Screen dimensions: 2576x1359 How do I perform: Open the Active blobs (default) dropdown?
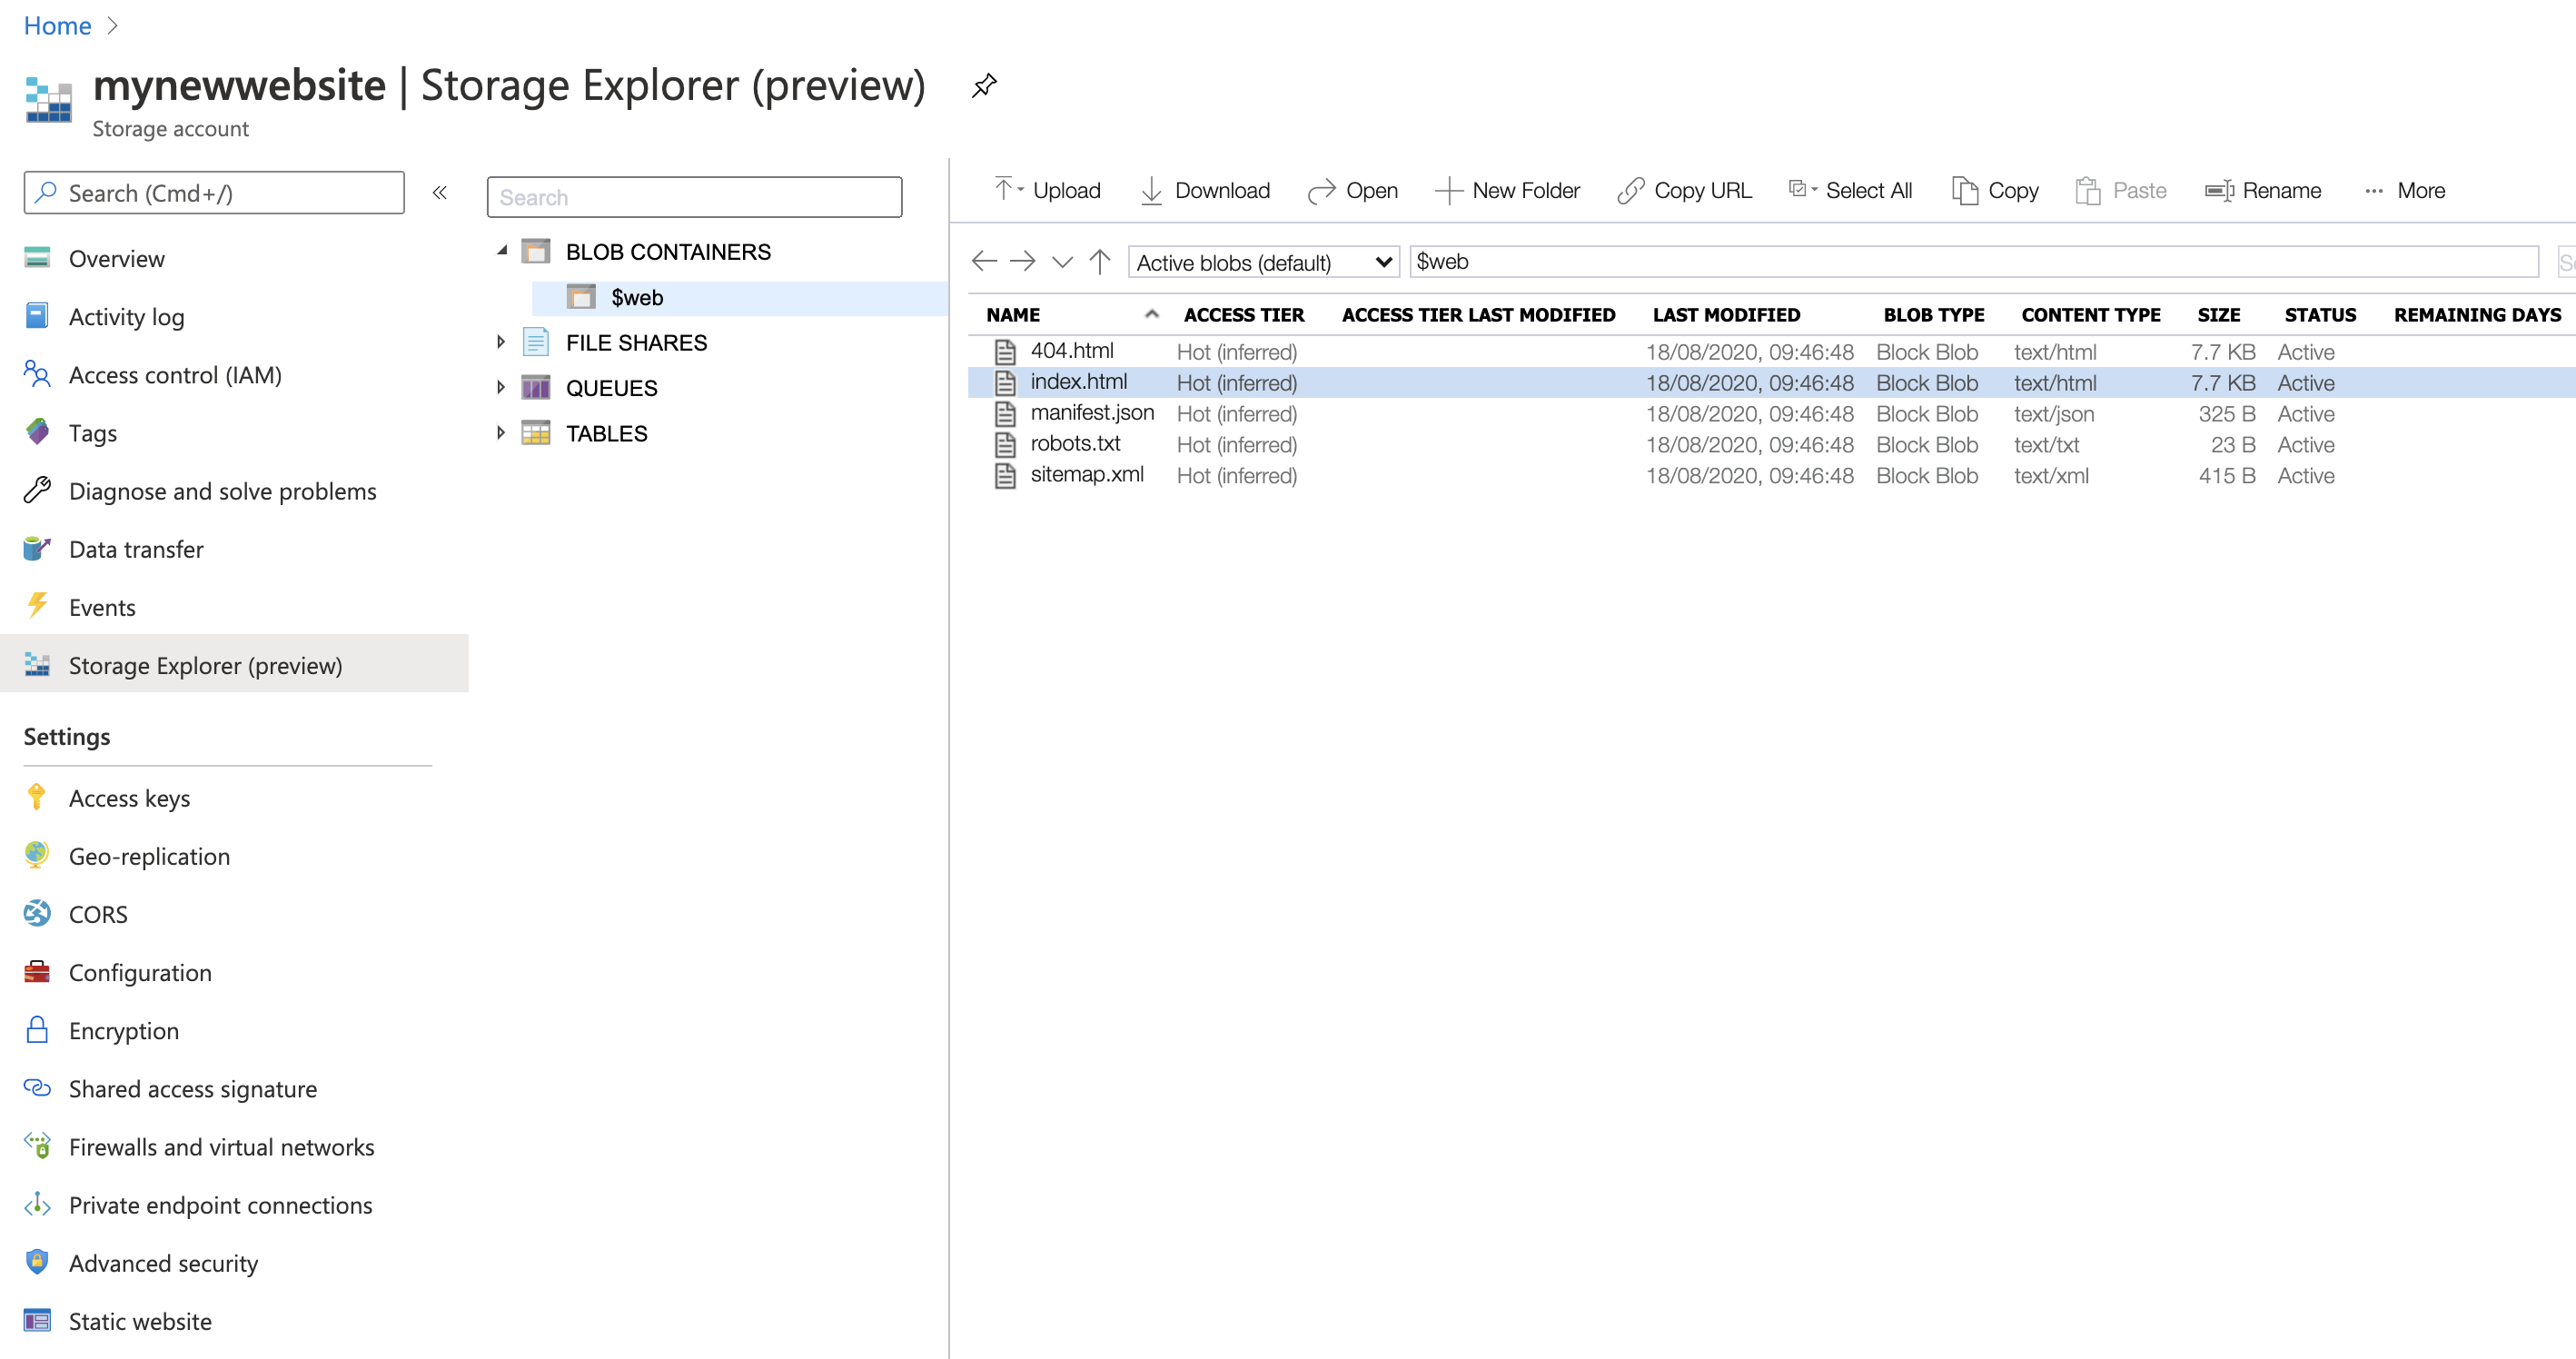click(x=1264, y=262)
